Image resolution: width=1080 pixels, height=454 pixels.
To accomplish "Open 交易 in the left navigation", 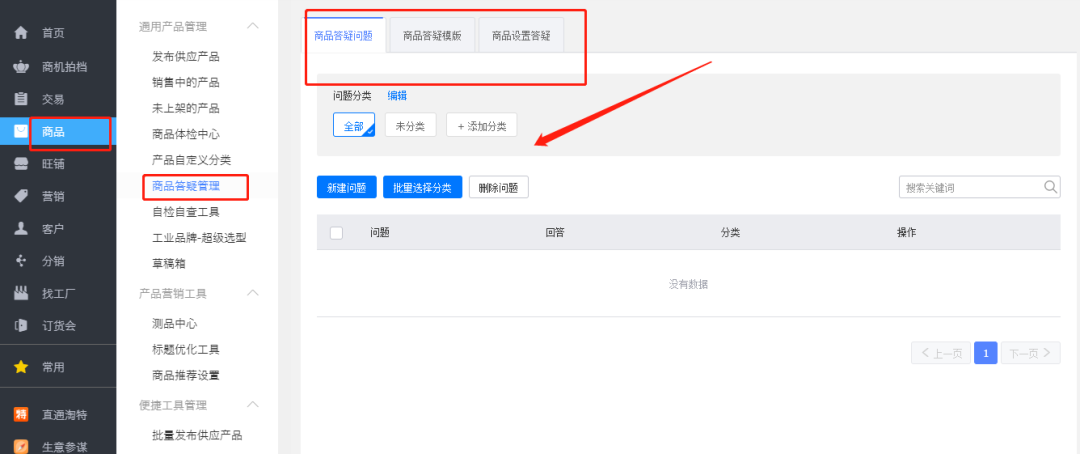I will (53, 99).
